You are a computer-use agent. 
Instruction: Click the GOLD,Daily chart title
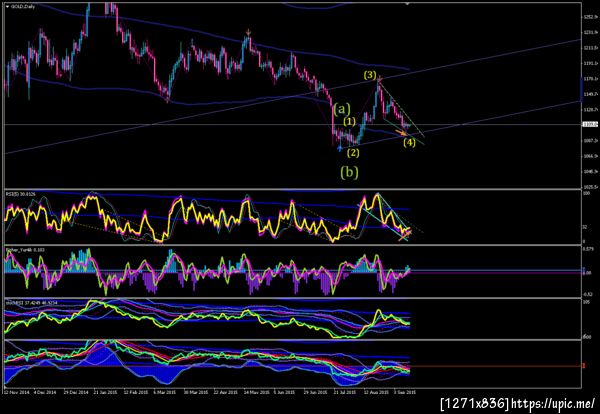23,7
